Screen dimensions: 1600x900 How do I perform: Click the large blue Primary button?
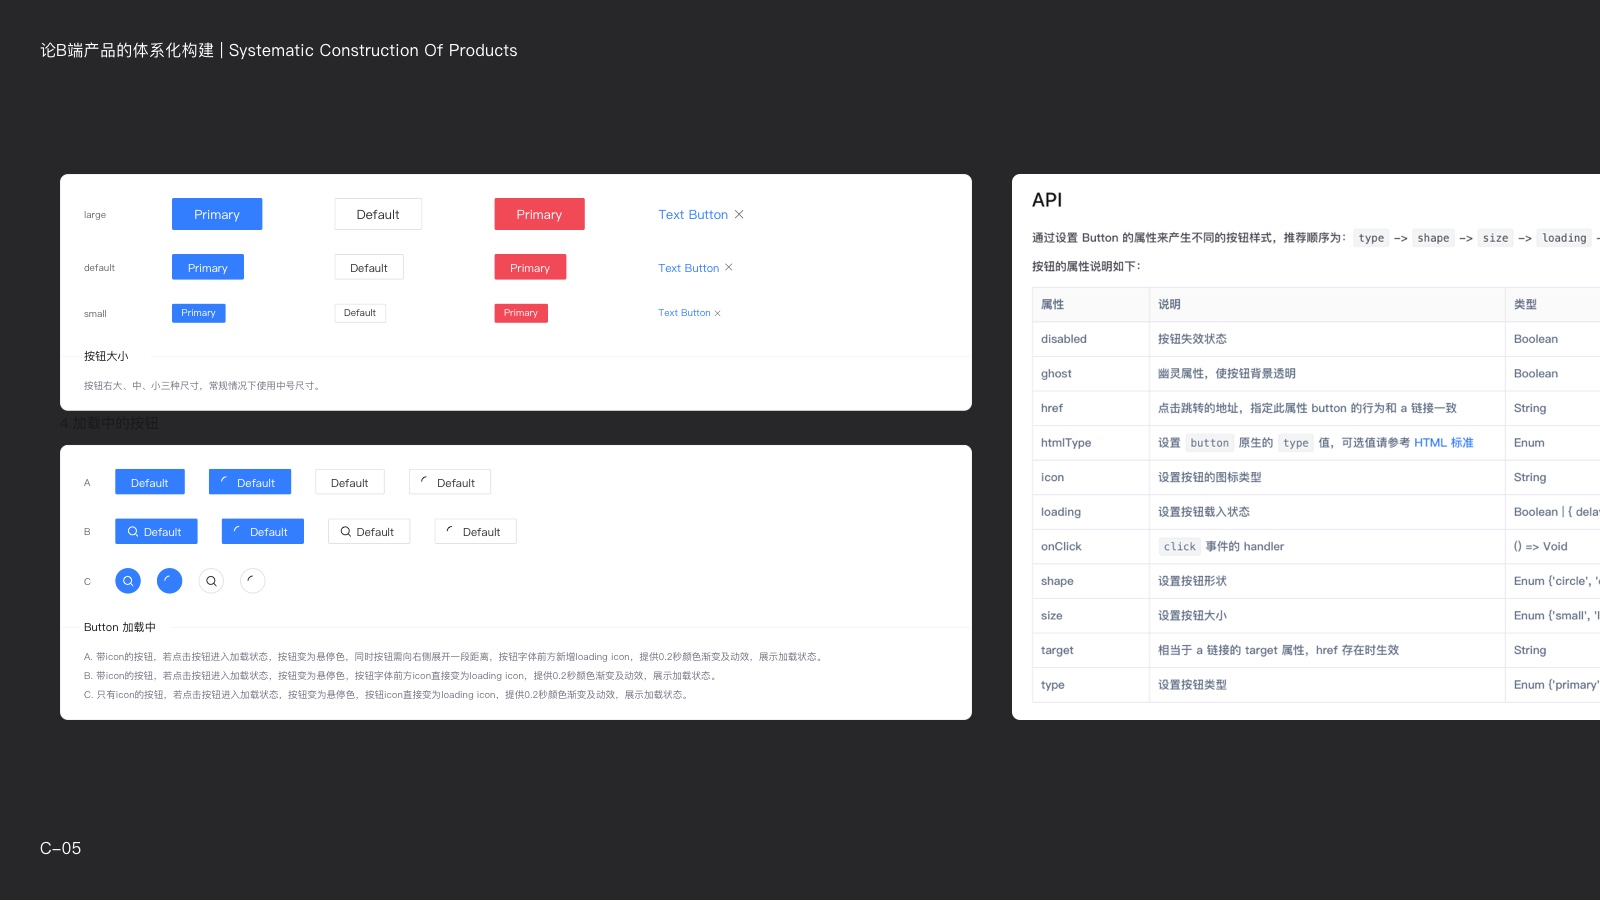217,214
